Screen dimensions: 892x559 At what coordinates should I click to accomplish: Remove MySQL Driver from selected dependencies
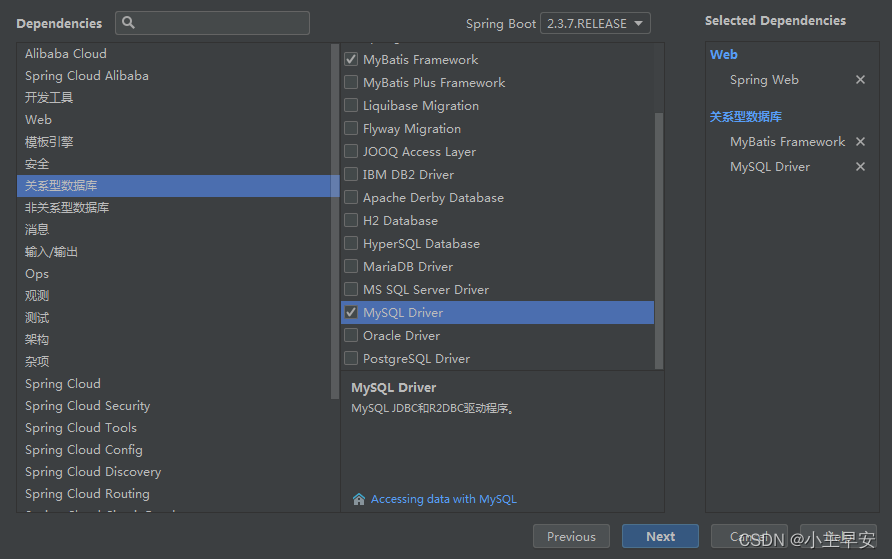point(860,167)
